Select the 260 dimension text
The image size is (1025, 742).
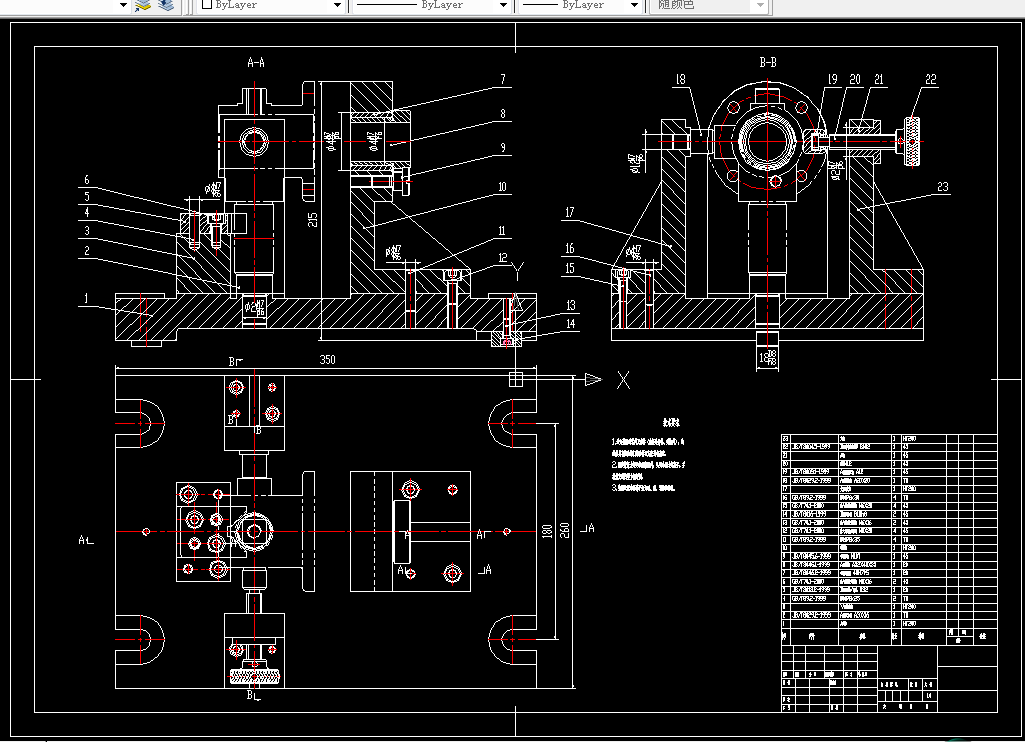pyautogui.click(x=565, y=530)
